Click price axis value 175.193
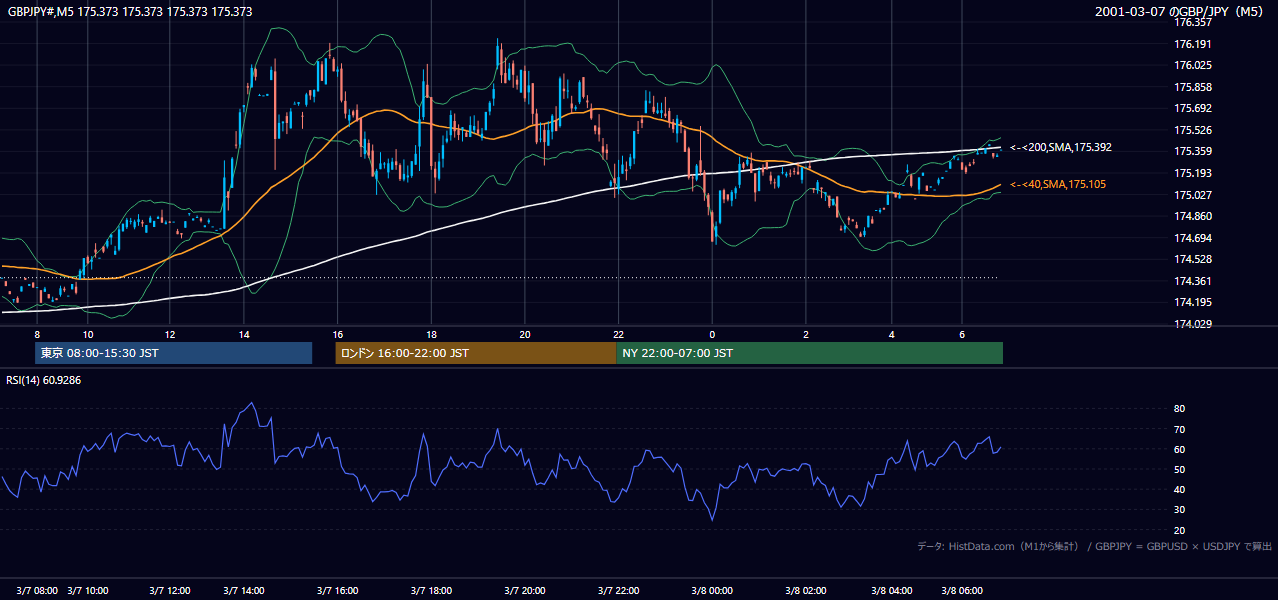The width and height of the screenshot is (1278, 600). tap(1193, 173)
